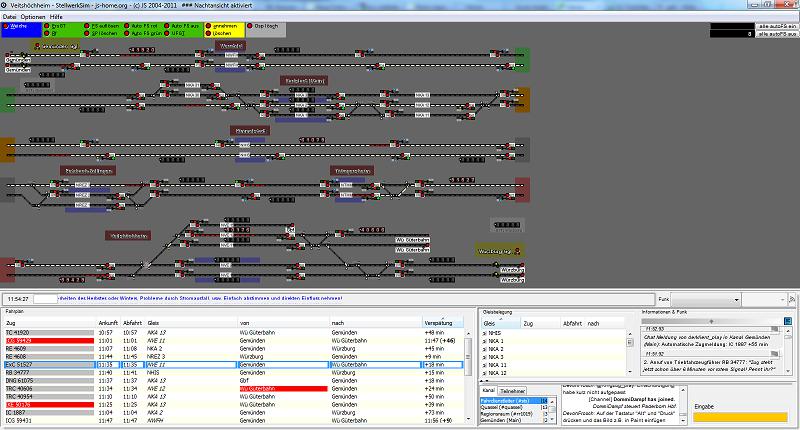Sort Fahrplan by 'von' column header
Screen dimensions: 800x430
(x=283, y=323)
